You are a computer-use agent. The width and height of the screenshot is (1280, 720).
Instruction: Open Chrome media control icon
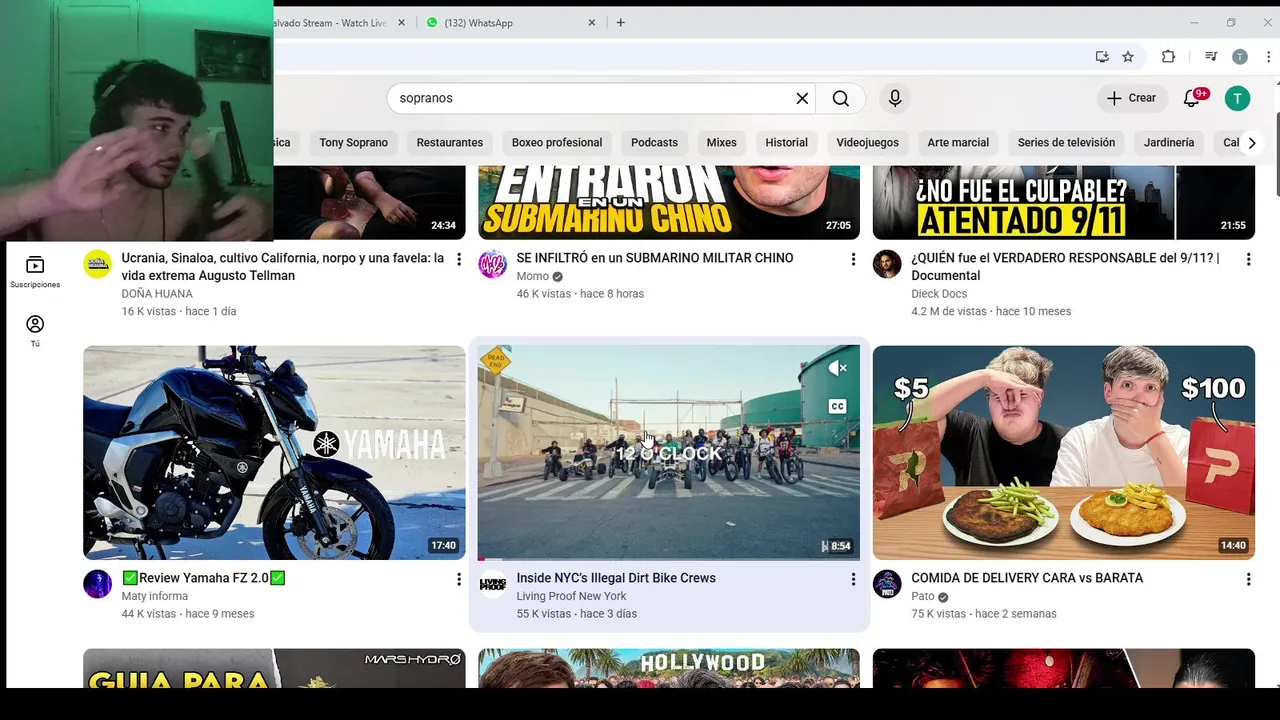(1211, 57)
